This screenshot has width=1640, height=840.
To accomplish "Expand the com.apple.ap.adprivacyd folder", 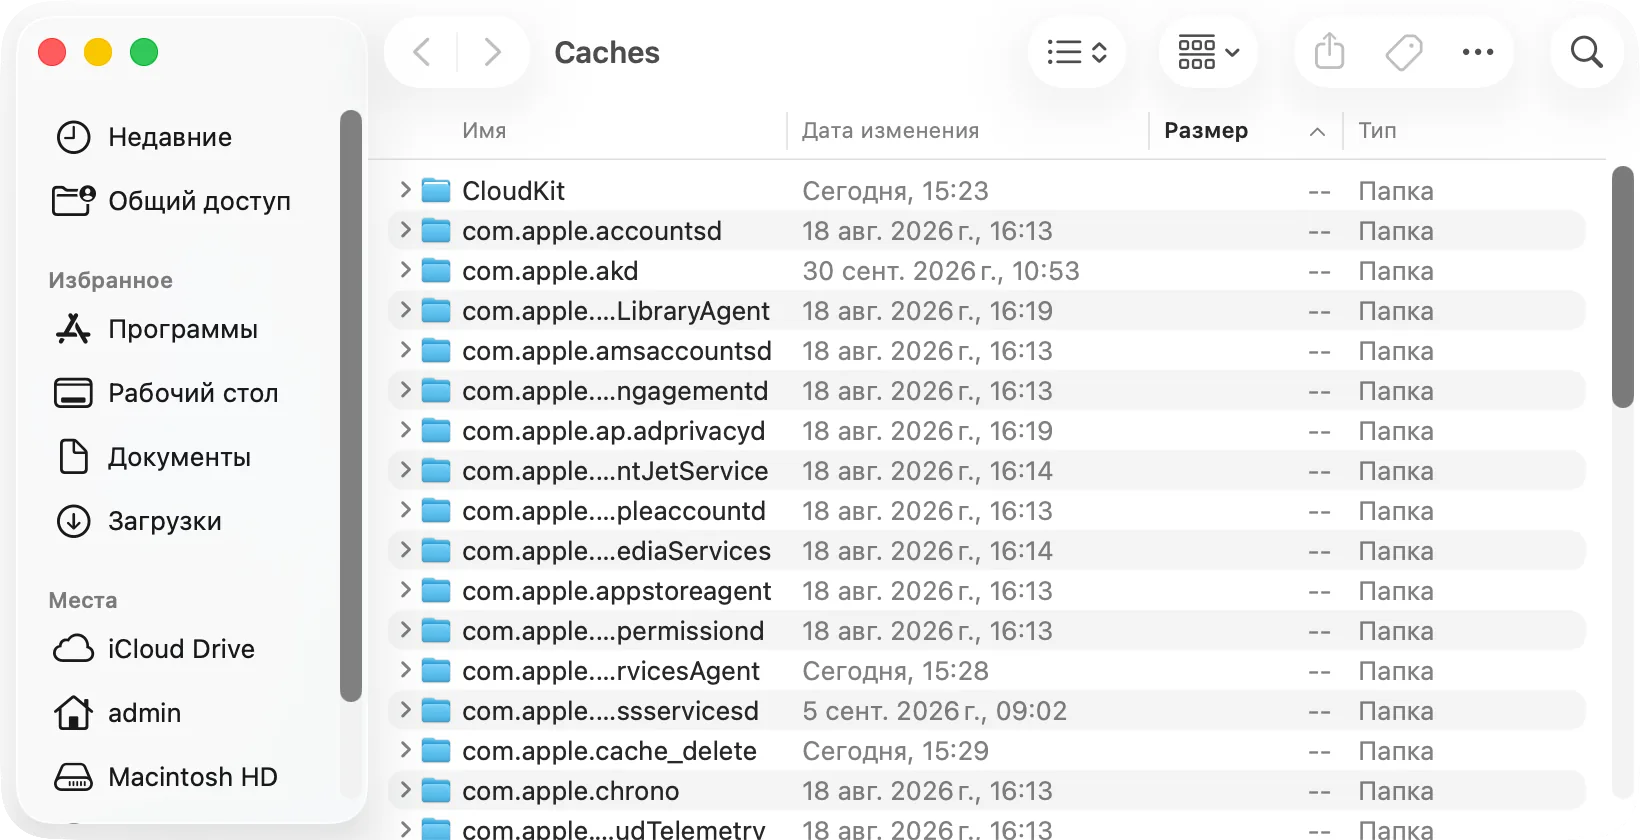I will point(405,430).
